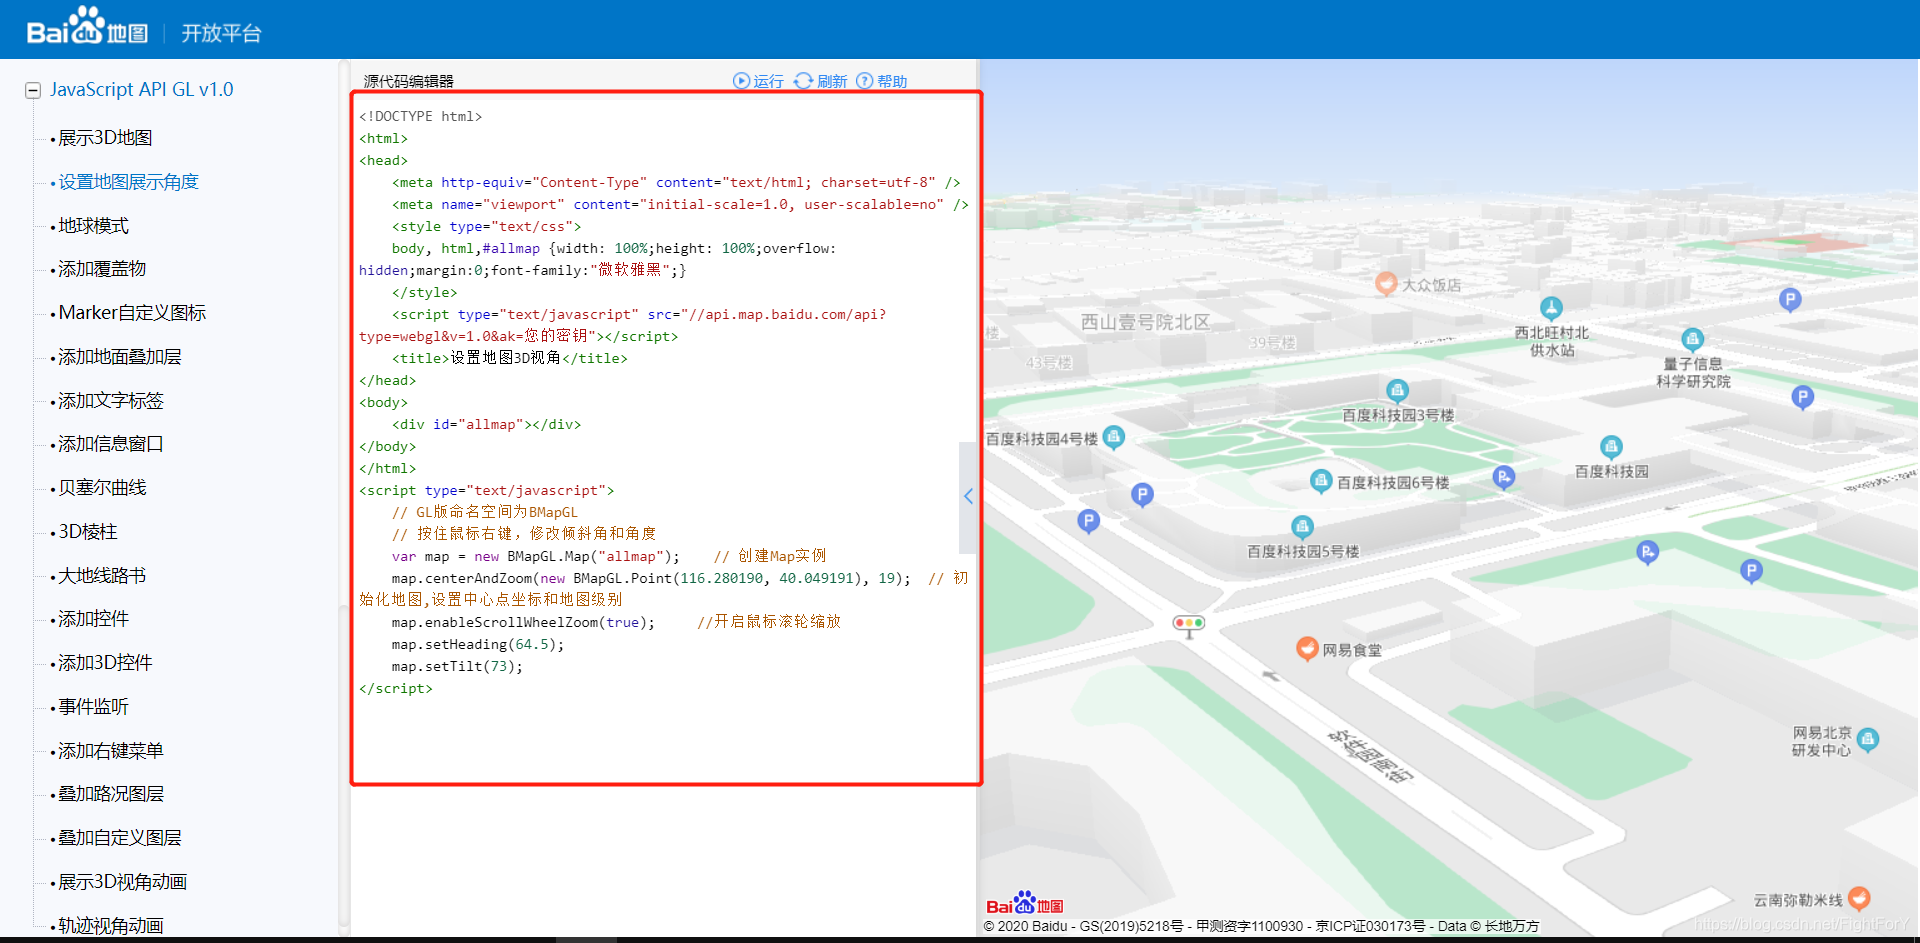Select 地球模式 demo
Screen dimensions: 1920x943
tap(94, 226)
